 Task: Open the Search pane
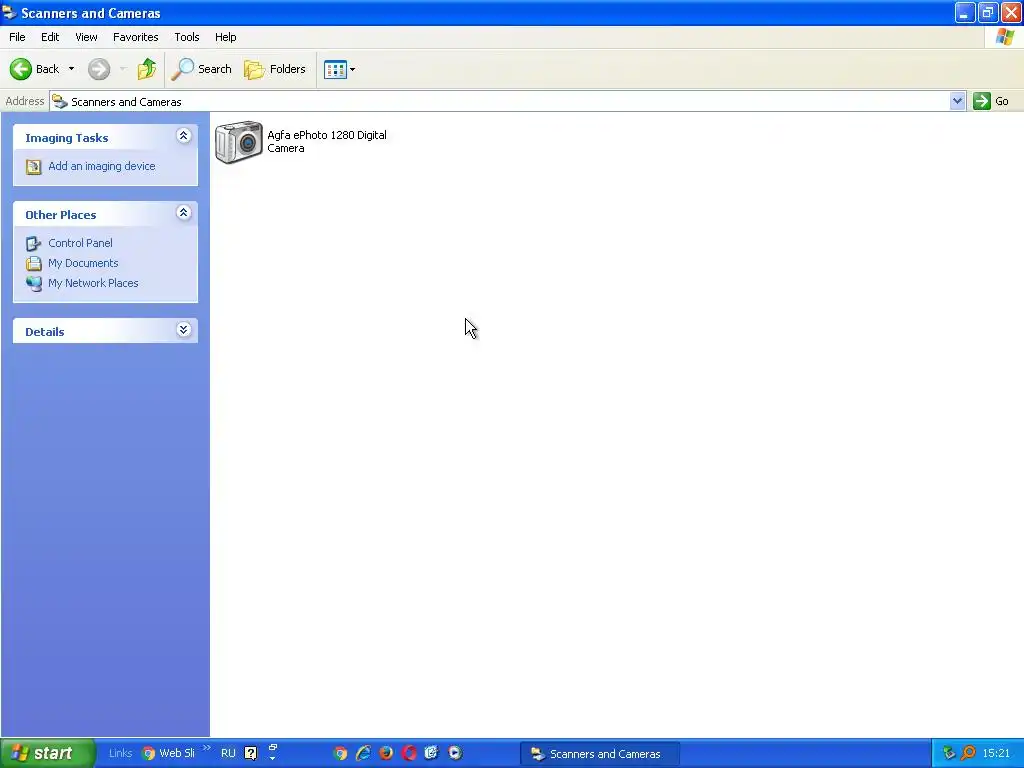(x=201, y=69)
